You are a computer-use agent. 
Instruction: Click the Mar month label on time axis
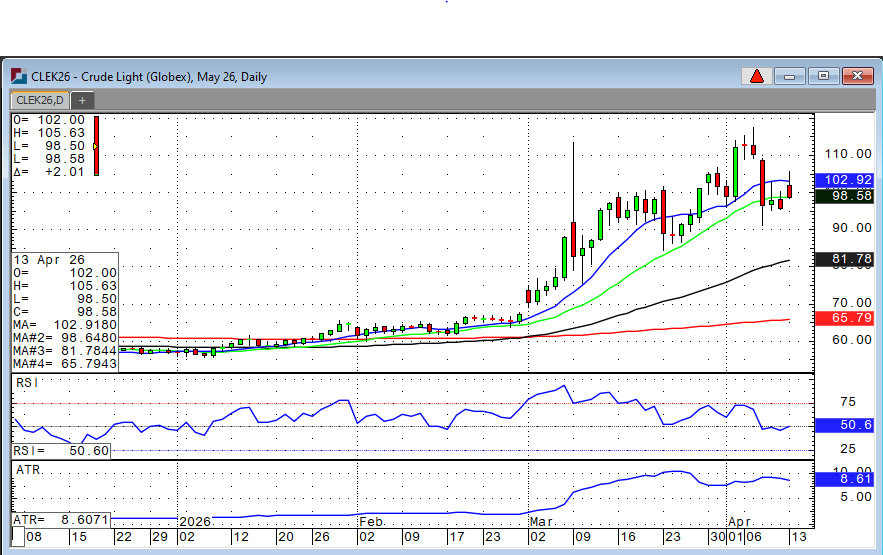pyautogui.click(x=542, y=522)
